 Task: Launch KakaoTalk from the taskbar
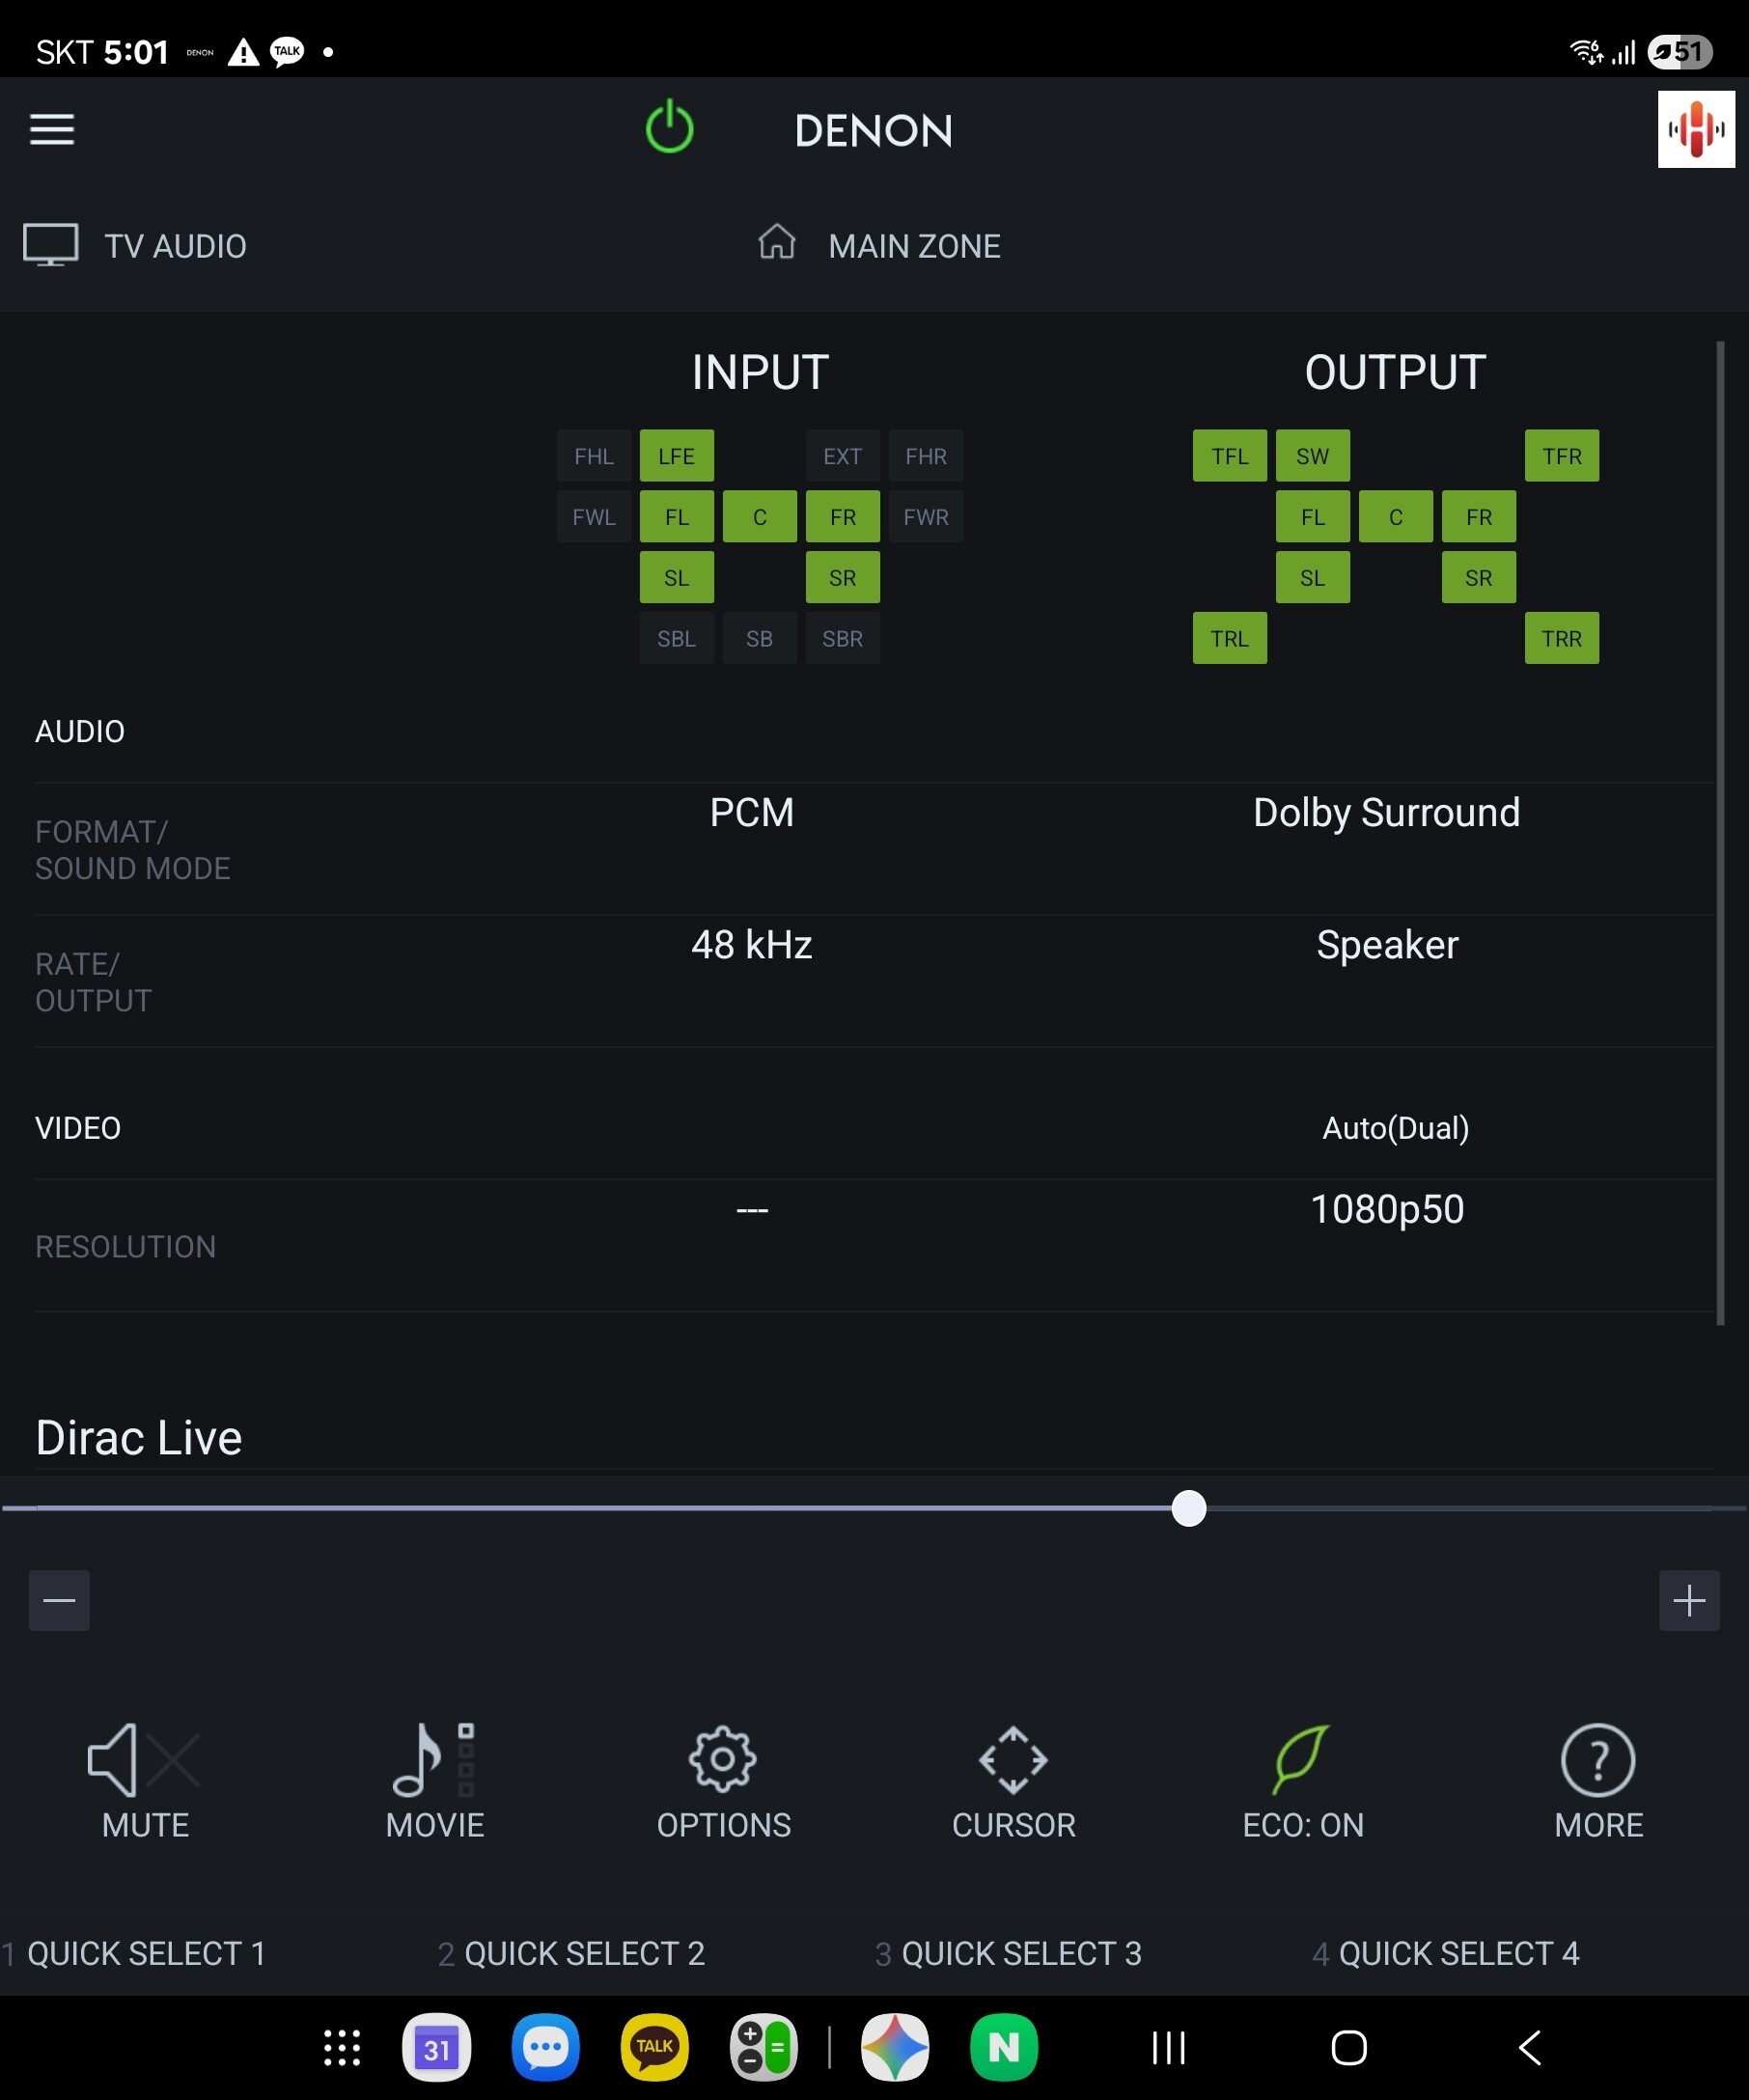(x=654, y=2048)
